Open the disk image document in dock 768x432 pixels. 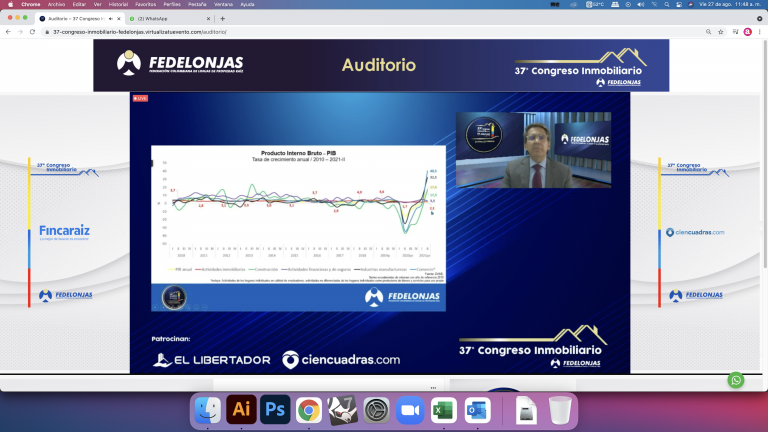[x=526, y=410]
